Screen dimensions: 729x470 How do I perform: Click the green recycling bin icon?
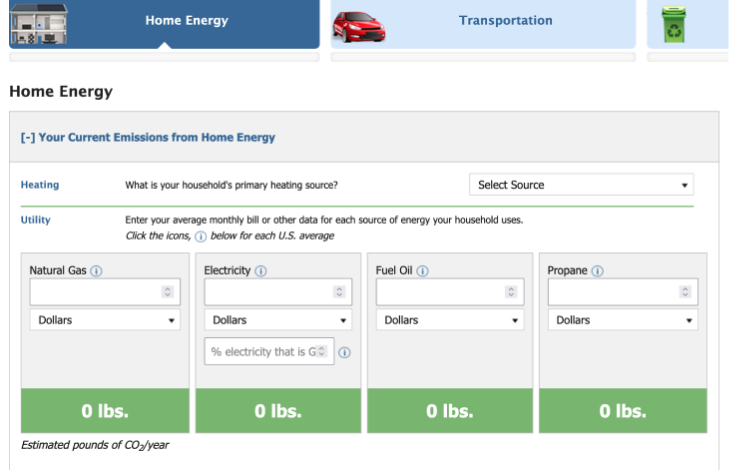click(674, 24)
